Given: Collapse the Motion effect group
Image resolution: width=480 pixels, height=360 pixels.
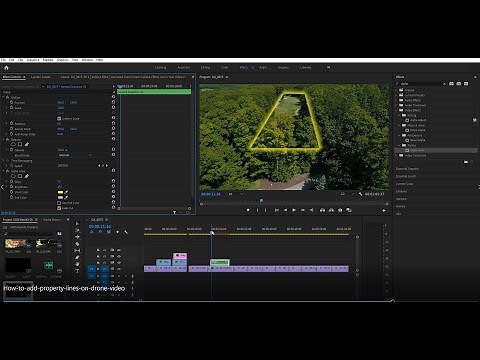Looking at the screenshot, I should (3, 97).
